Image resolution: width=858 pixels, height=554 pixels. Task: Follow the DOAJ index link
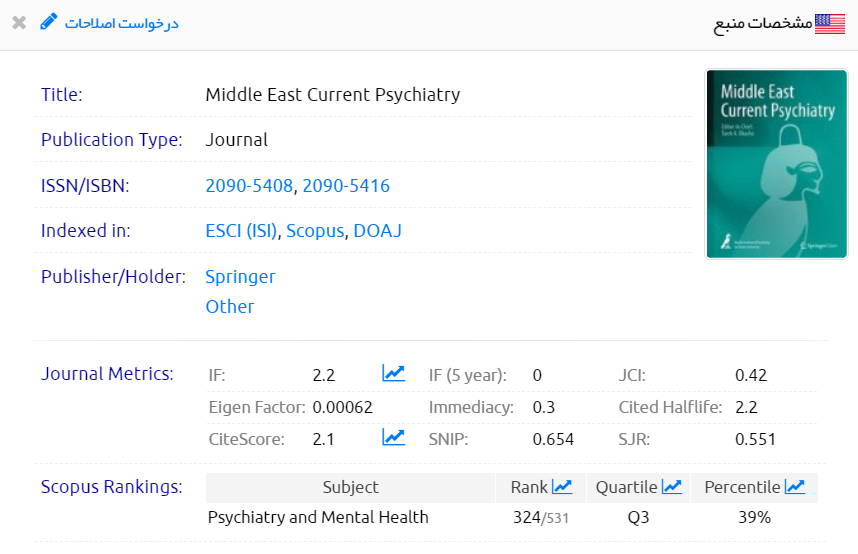coord(377,231)
